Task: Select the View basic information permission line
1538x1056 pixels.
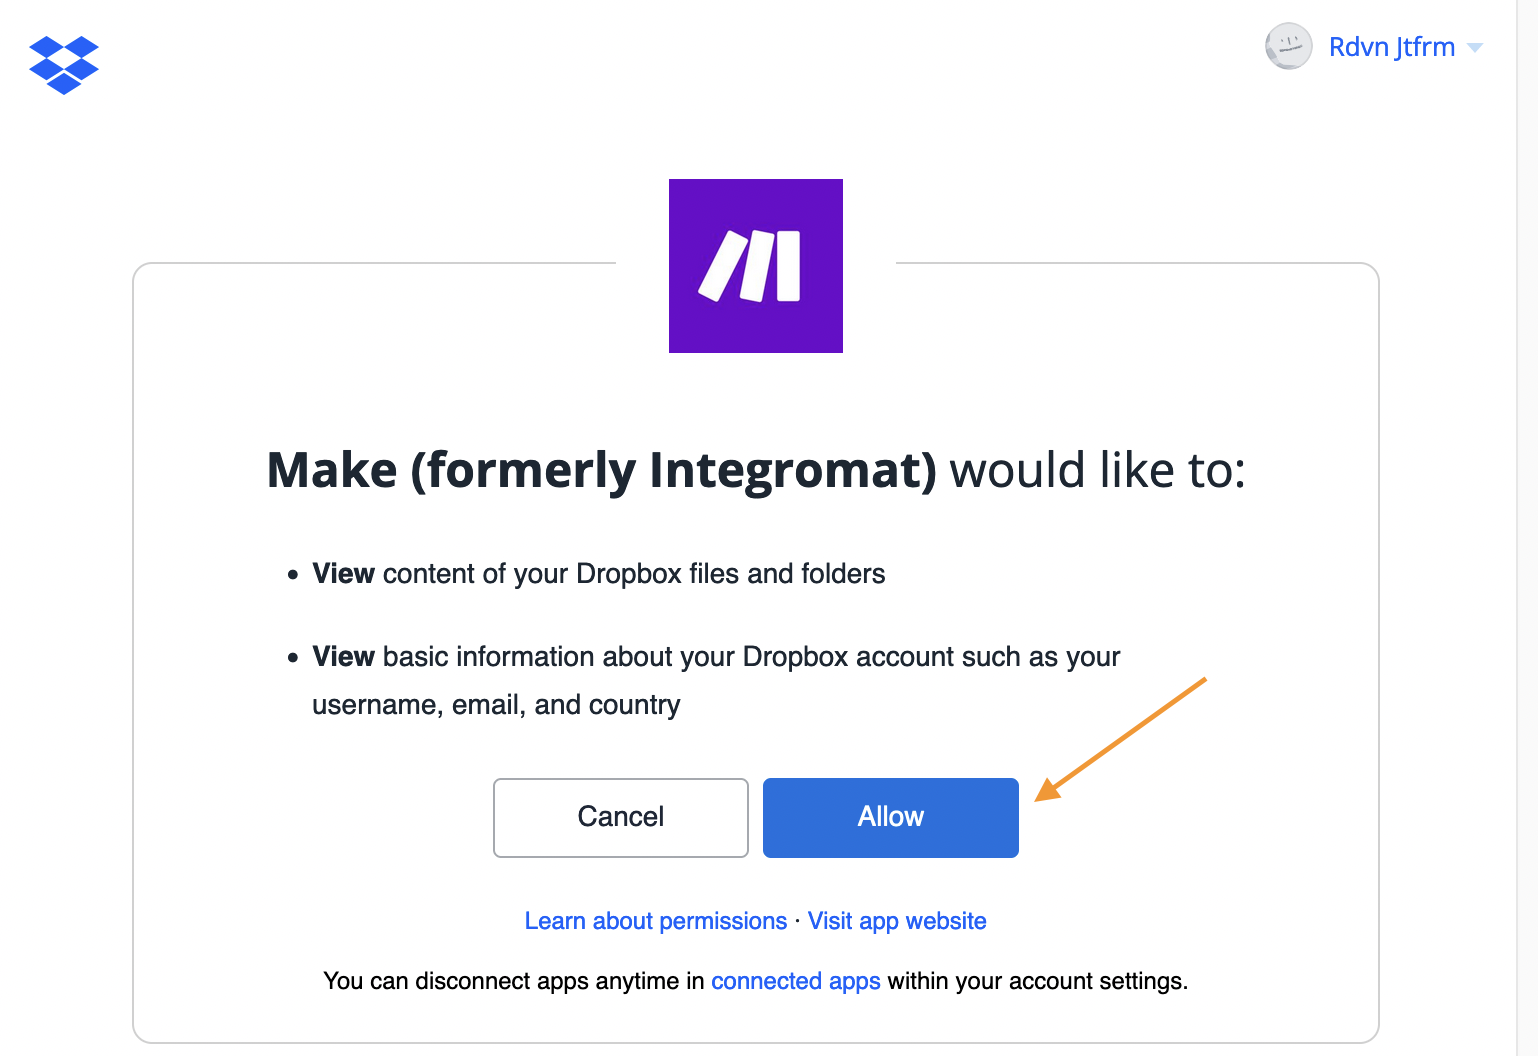Action: [x=716, y=657]
